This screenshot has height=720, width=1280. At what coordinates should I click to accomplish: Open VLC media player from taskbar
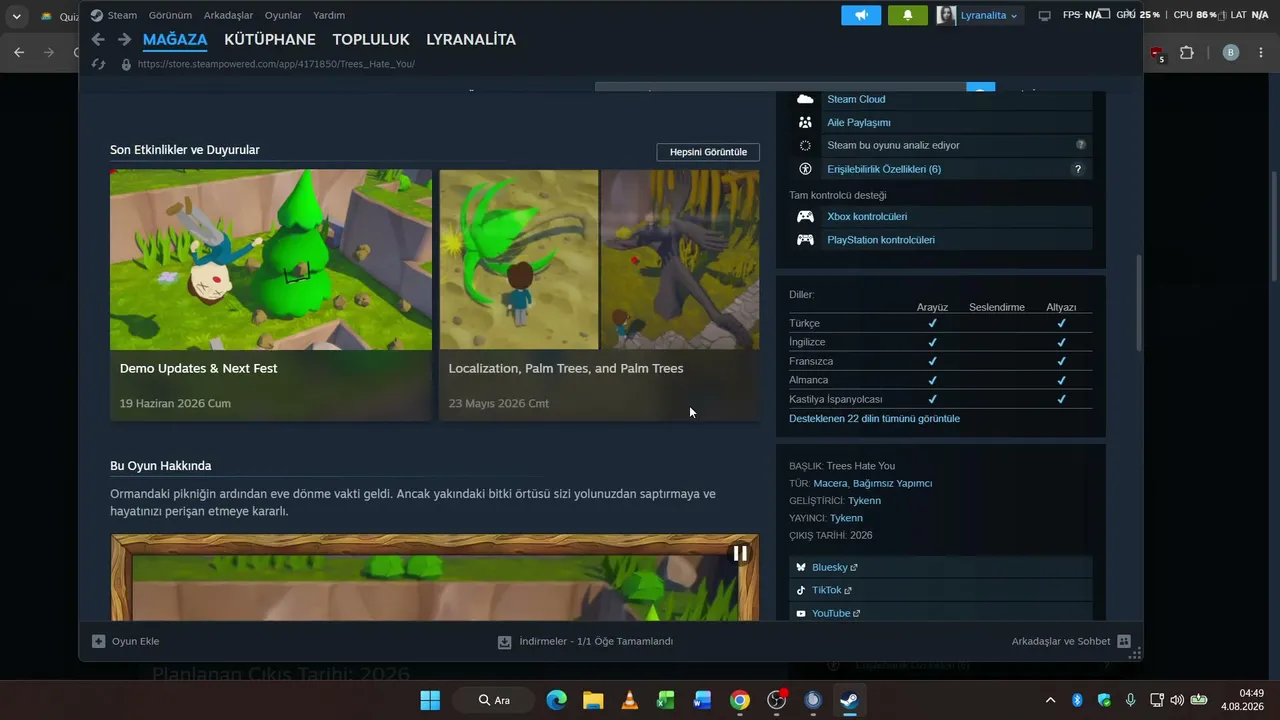point(630,700)
